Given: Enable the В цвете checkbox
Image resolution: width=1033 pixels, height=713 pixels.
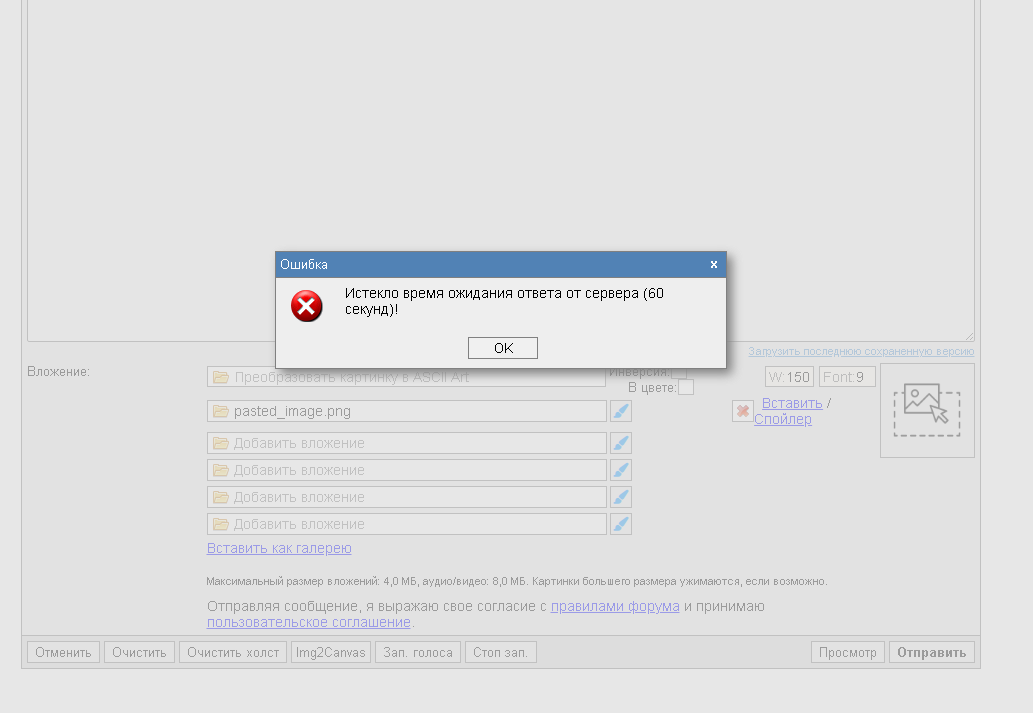Looking at the screenshot, I should [x=686, y=387].
